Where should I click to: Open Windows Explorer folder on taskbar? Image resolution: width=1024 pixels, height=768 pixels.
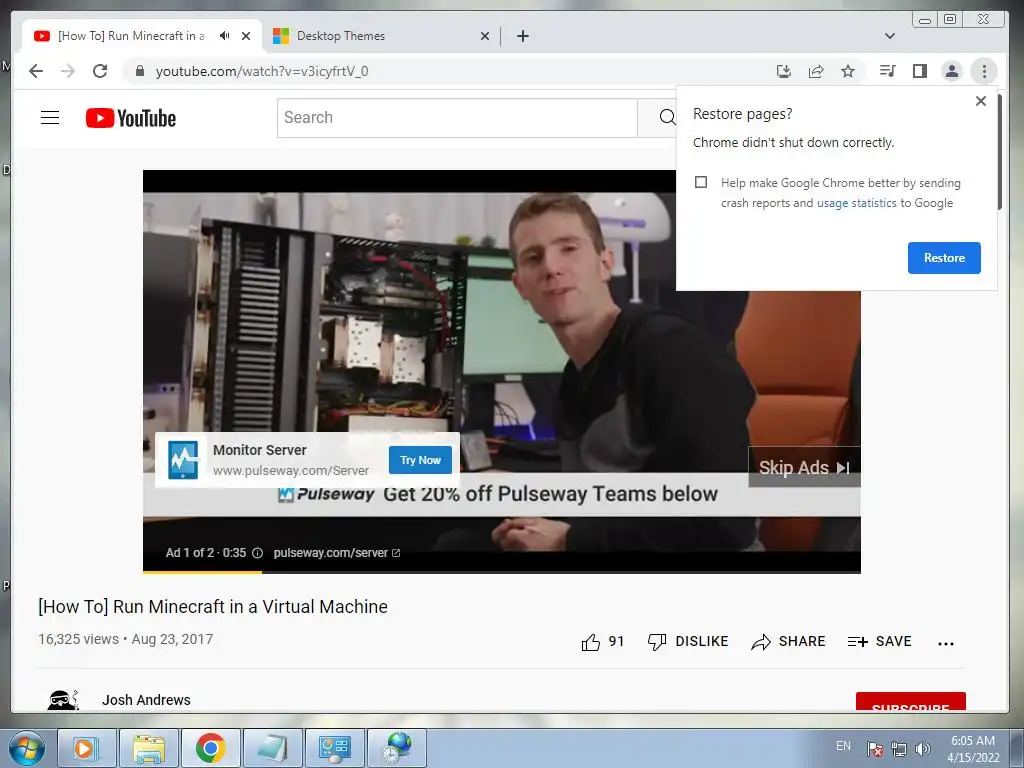click(149, 748)
